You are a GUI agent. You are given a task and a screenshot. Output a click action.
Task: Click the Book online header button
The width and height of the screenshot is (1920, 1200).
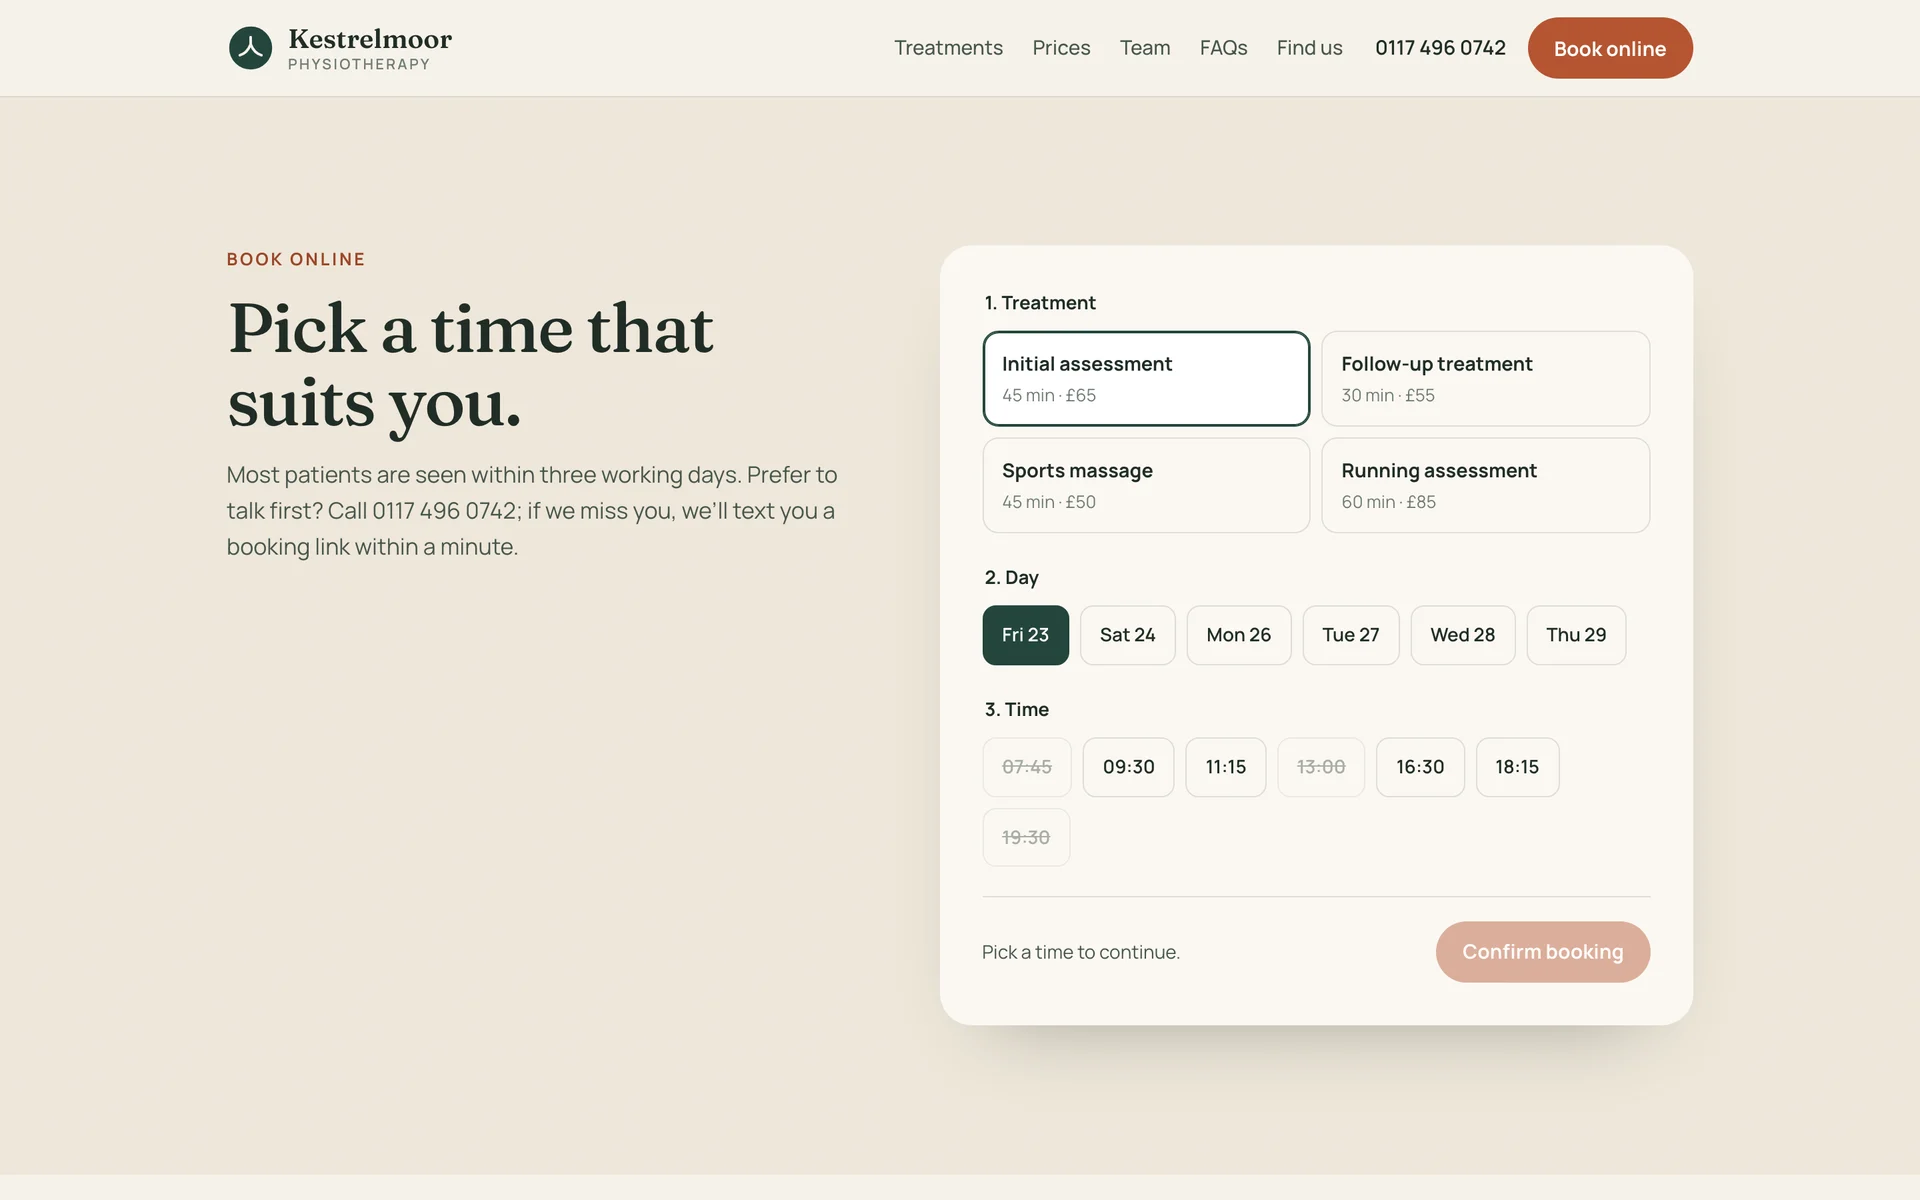pos(1610,48)
